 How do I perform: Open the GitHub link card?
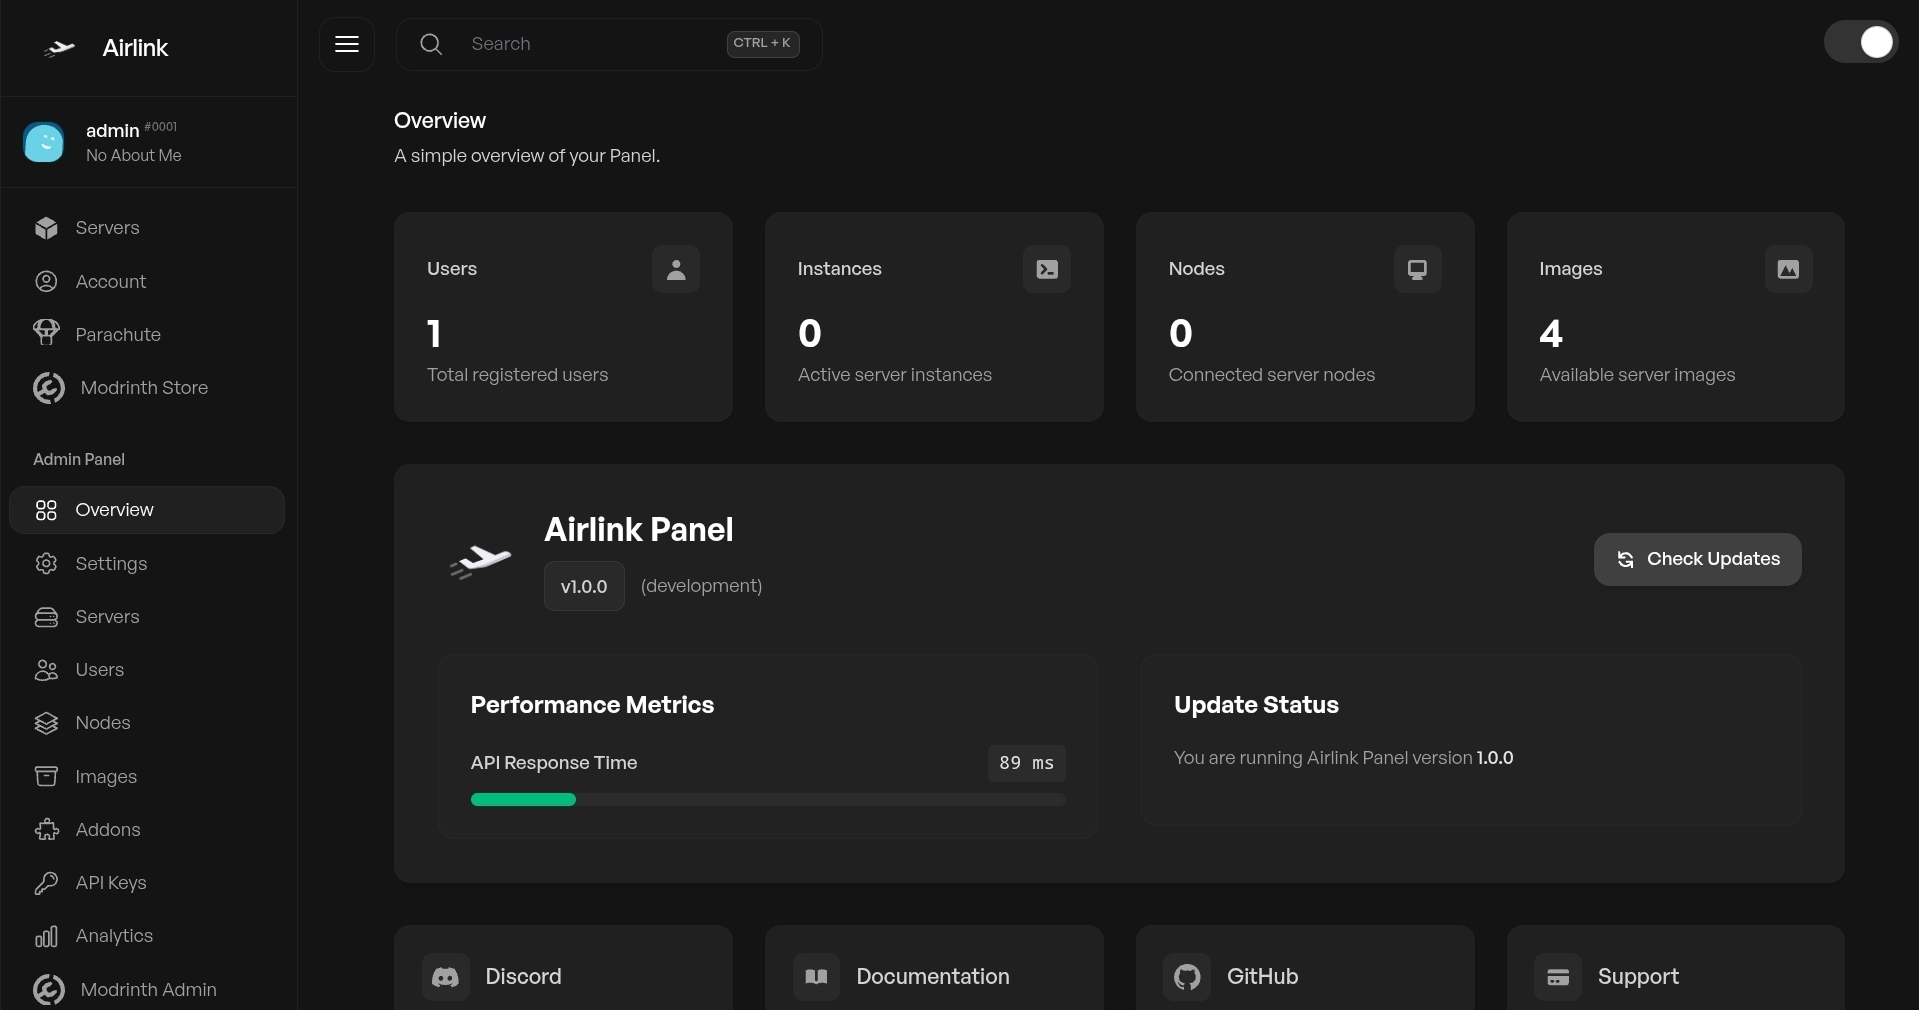click(1304, 975)
